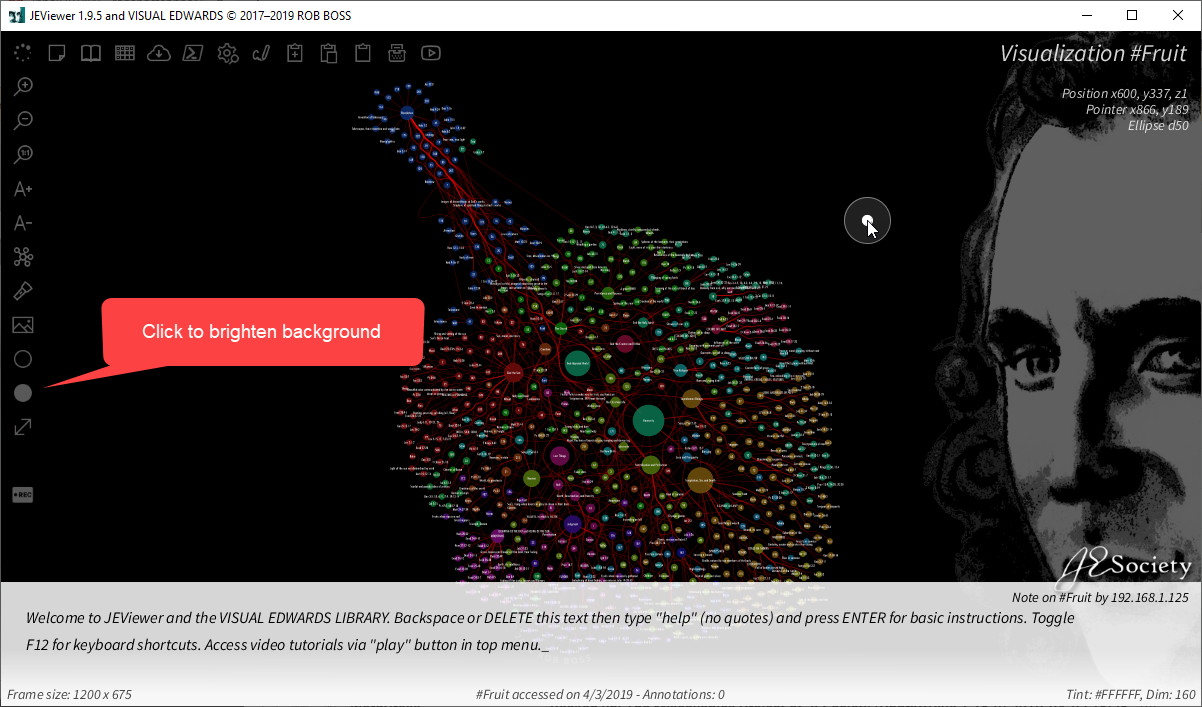The height and width of the screenshot is (707, 1202).
Task: Click 'Ellipse d50' readout
Action: (1157, 125)
